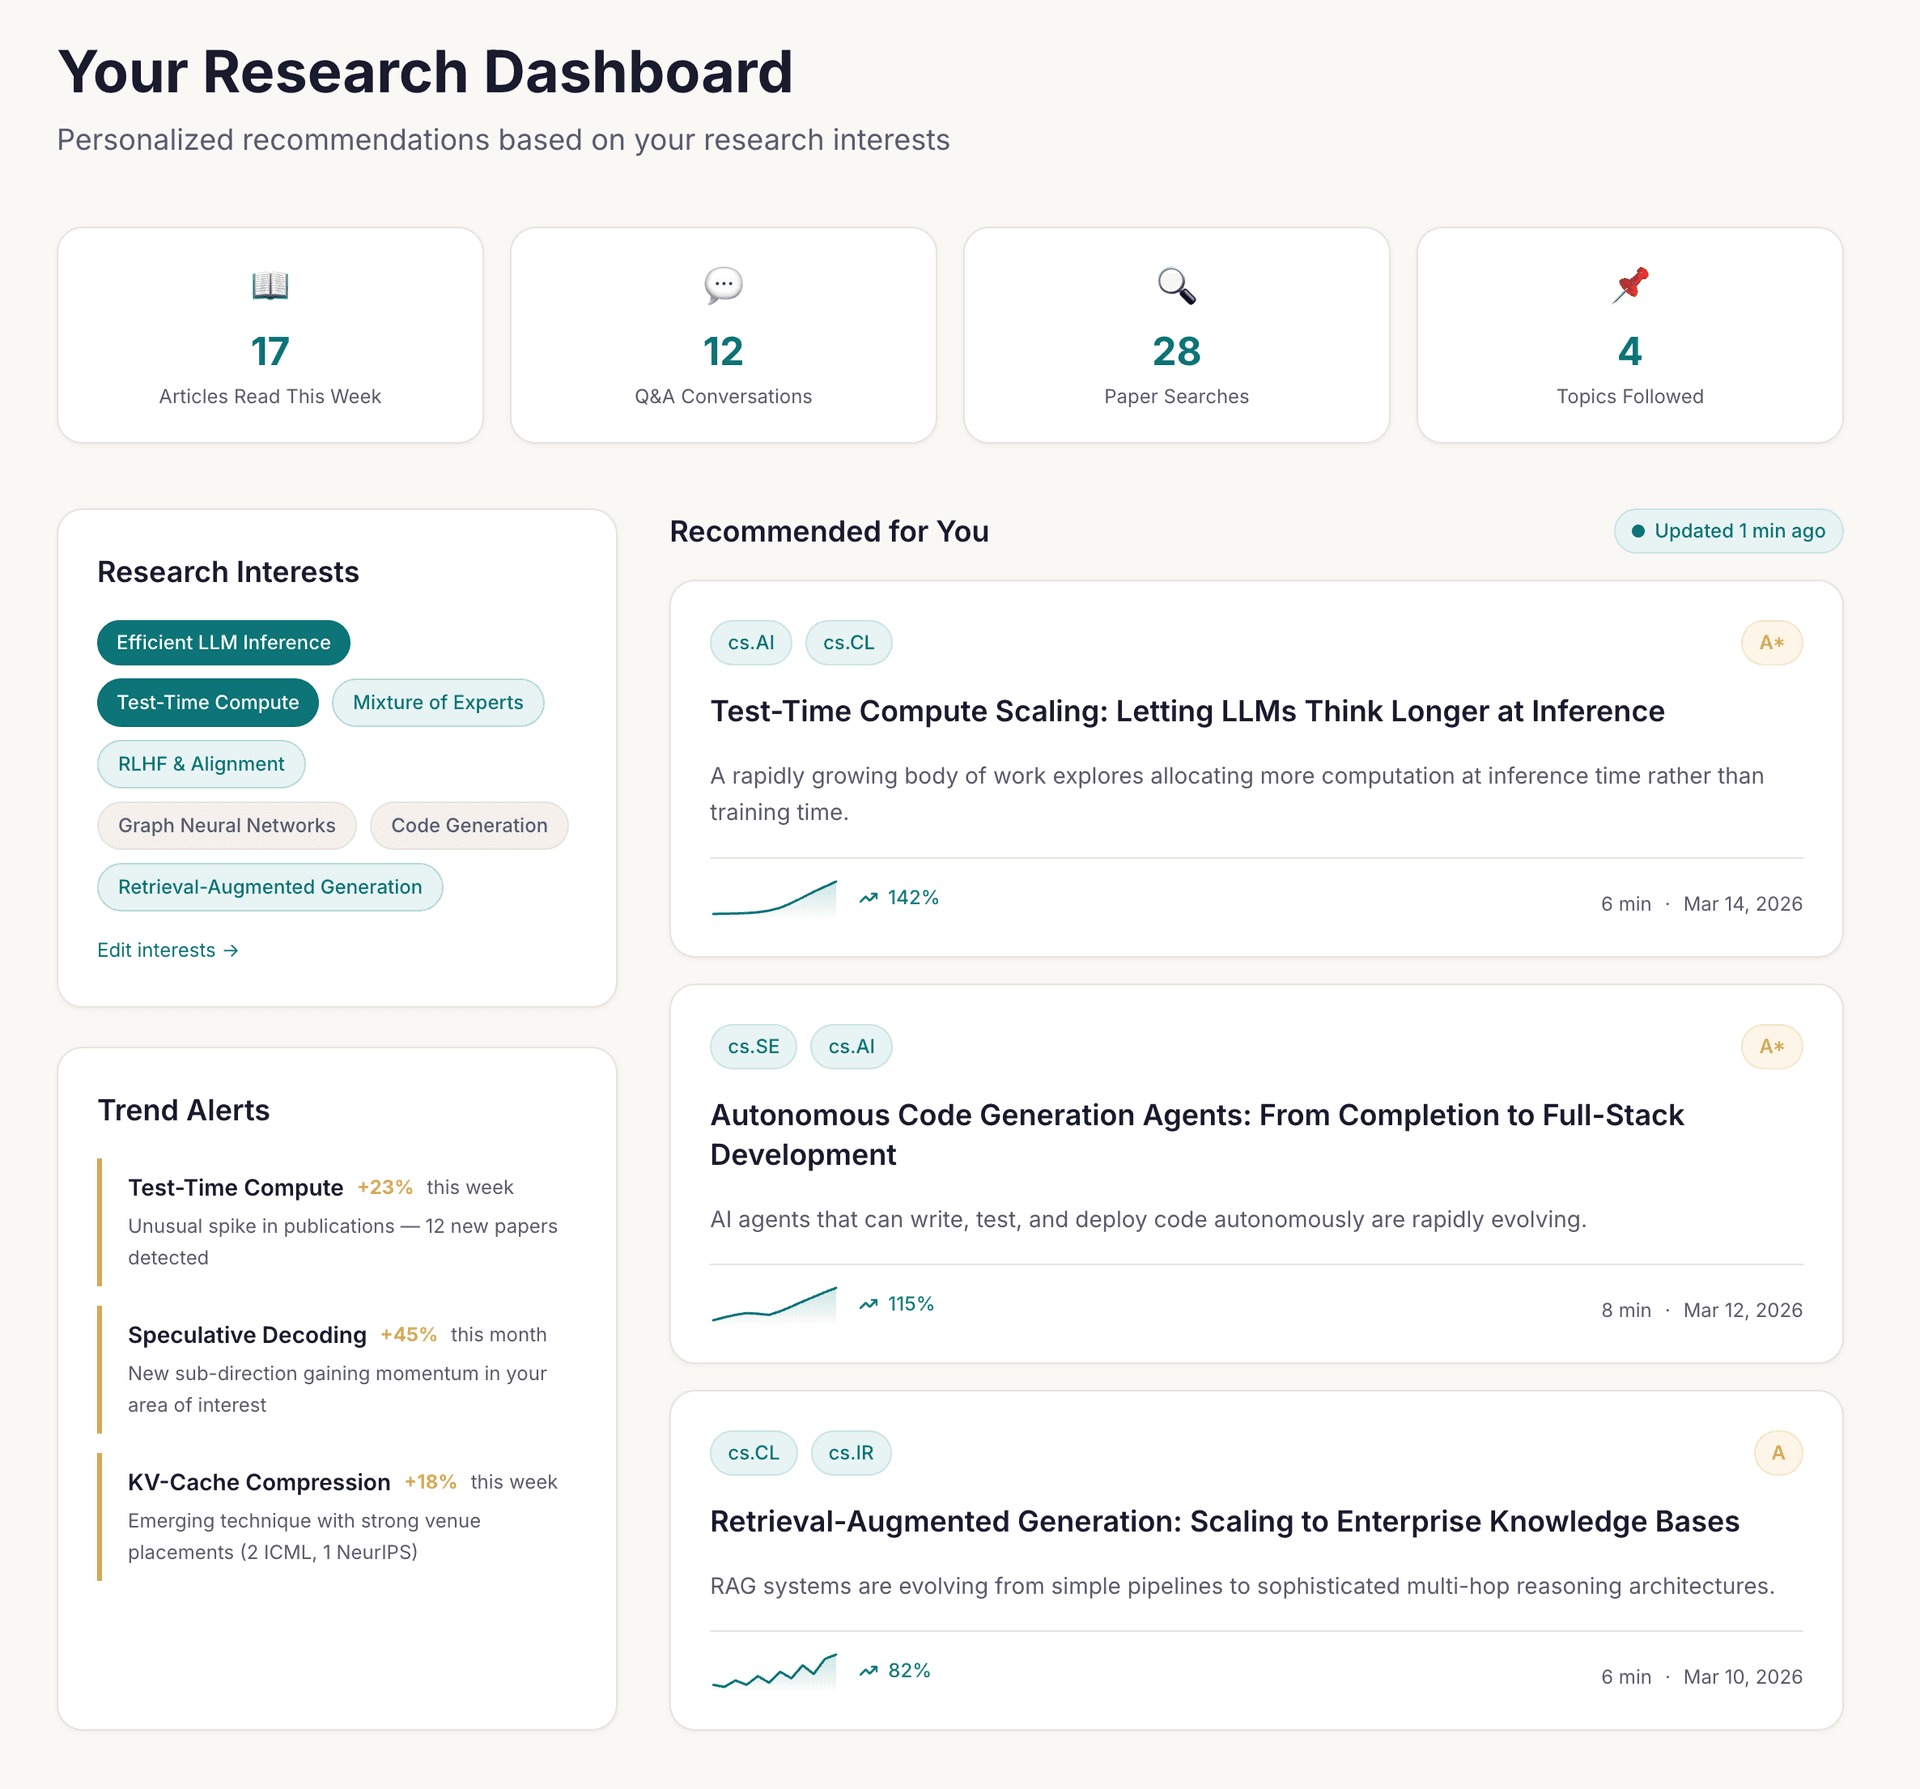This screenshot has width=1920, height=1789.
Task: Select the cs.SE category tag
Action: (753, 1046)
